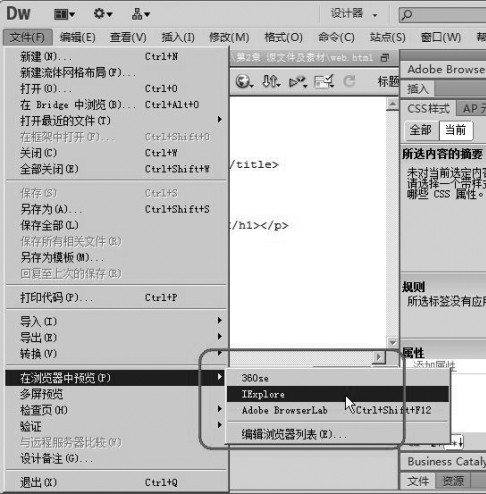
Task: Switch to the CSS样式 tab
Action: (x=428, y=109)
